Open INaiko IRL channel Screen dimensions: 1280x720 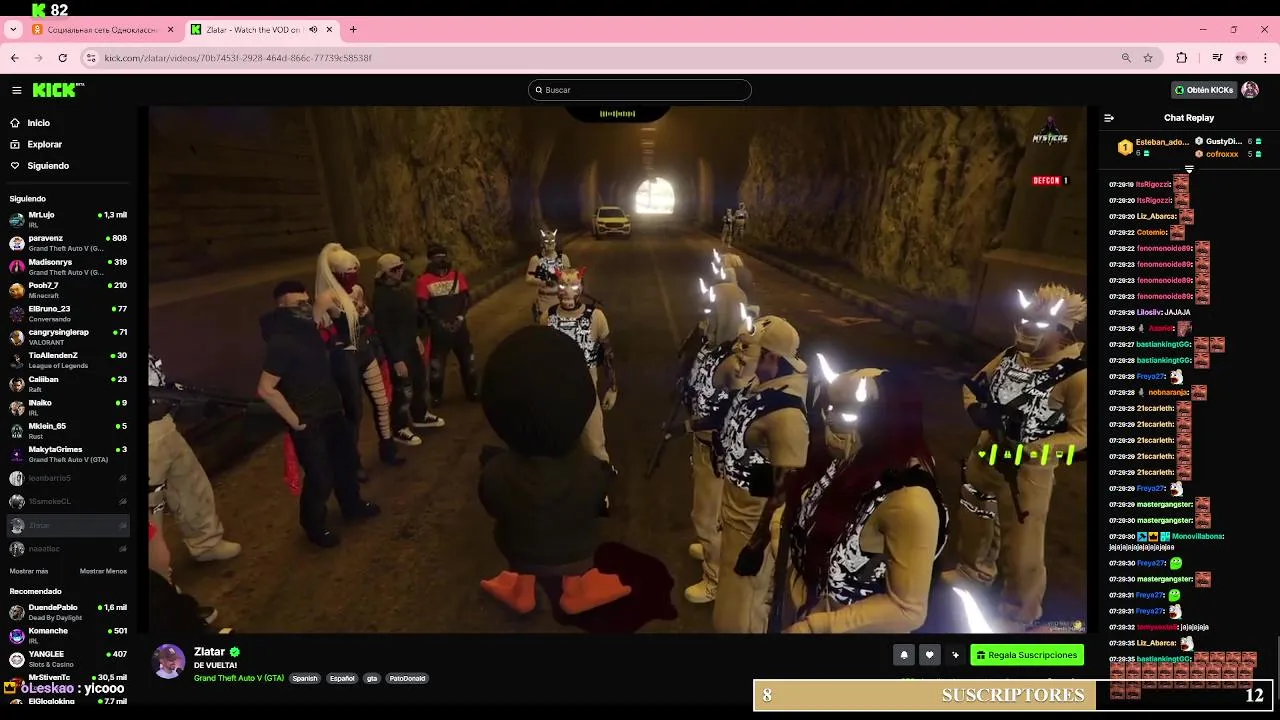coord(68,407)
